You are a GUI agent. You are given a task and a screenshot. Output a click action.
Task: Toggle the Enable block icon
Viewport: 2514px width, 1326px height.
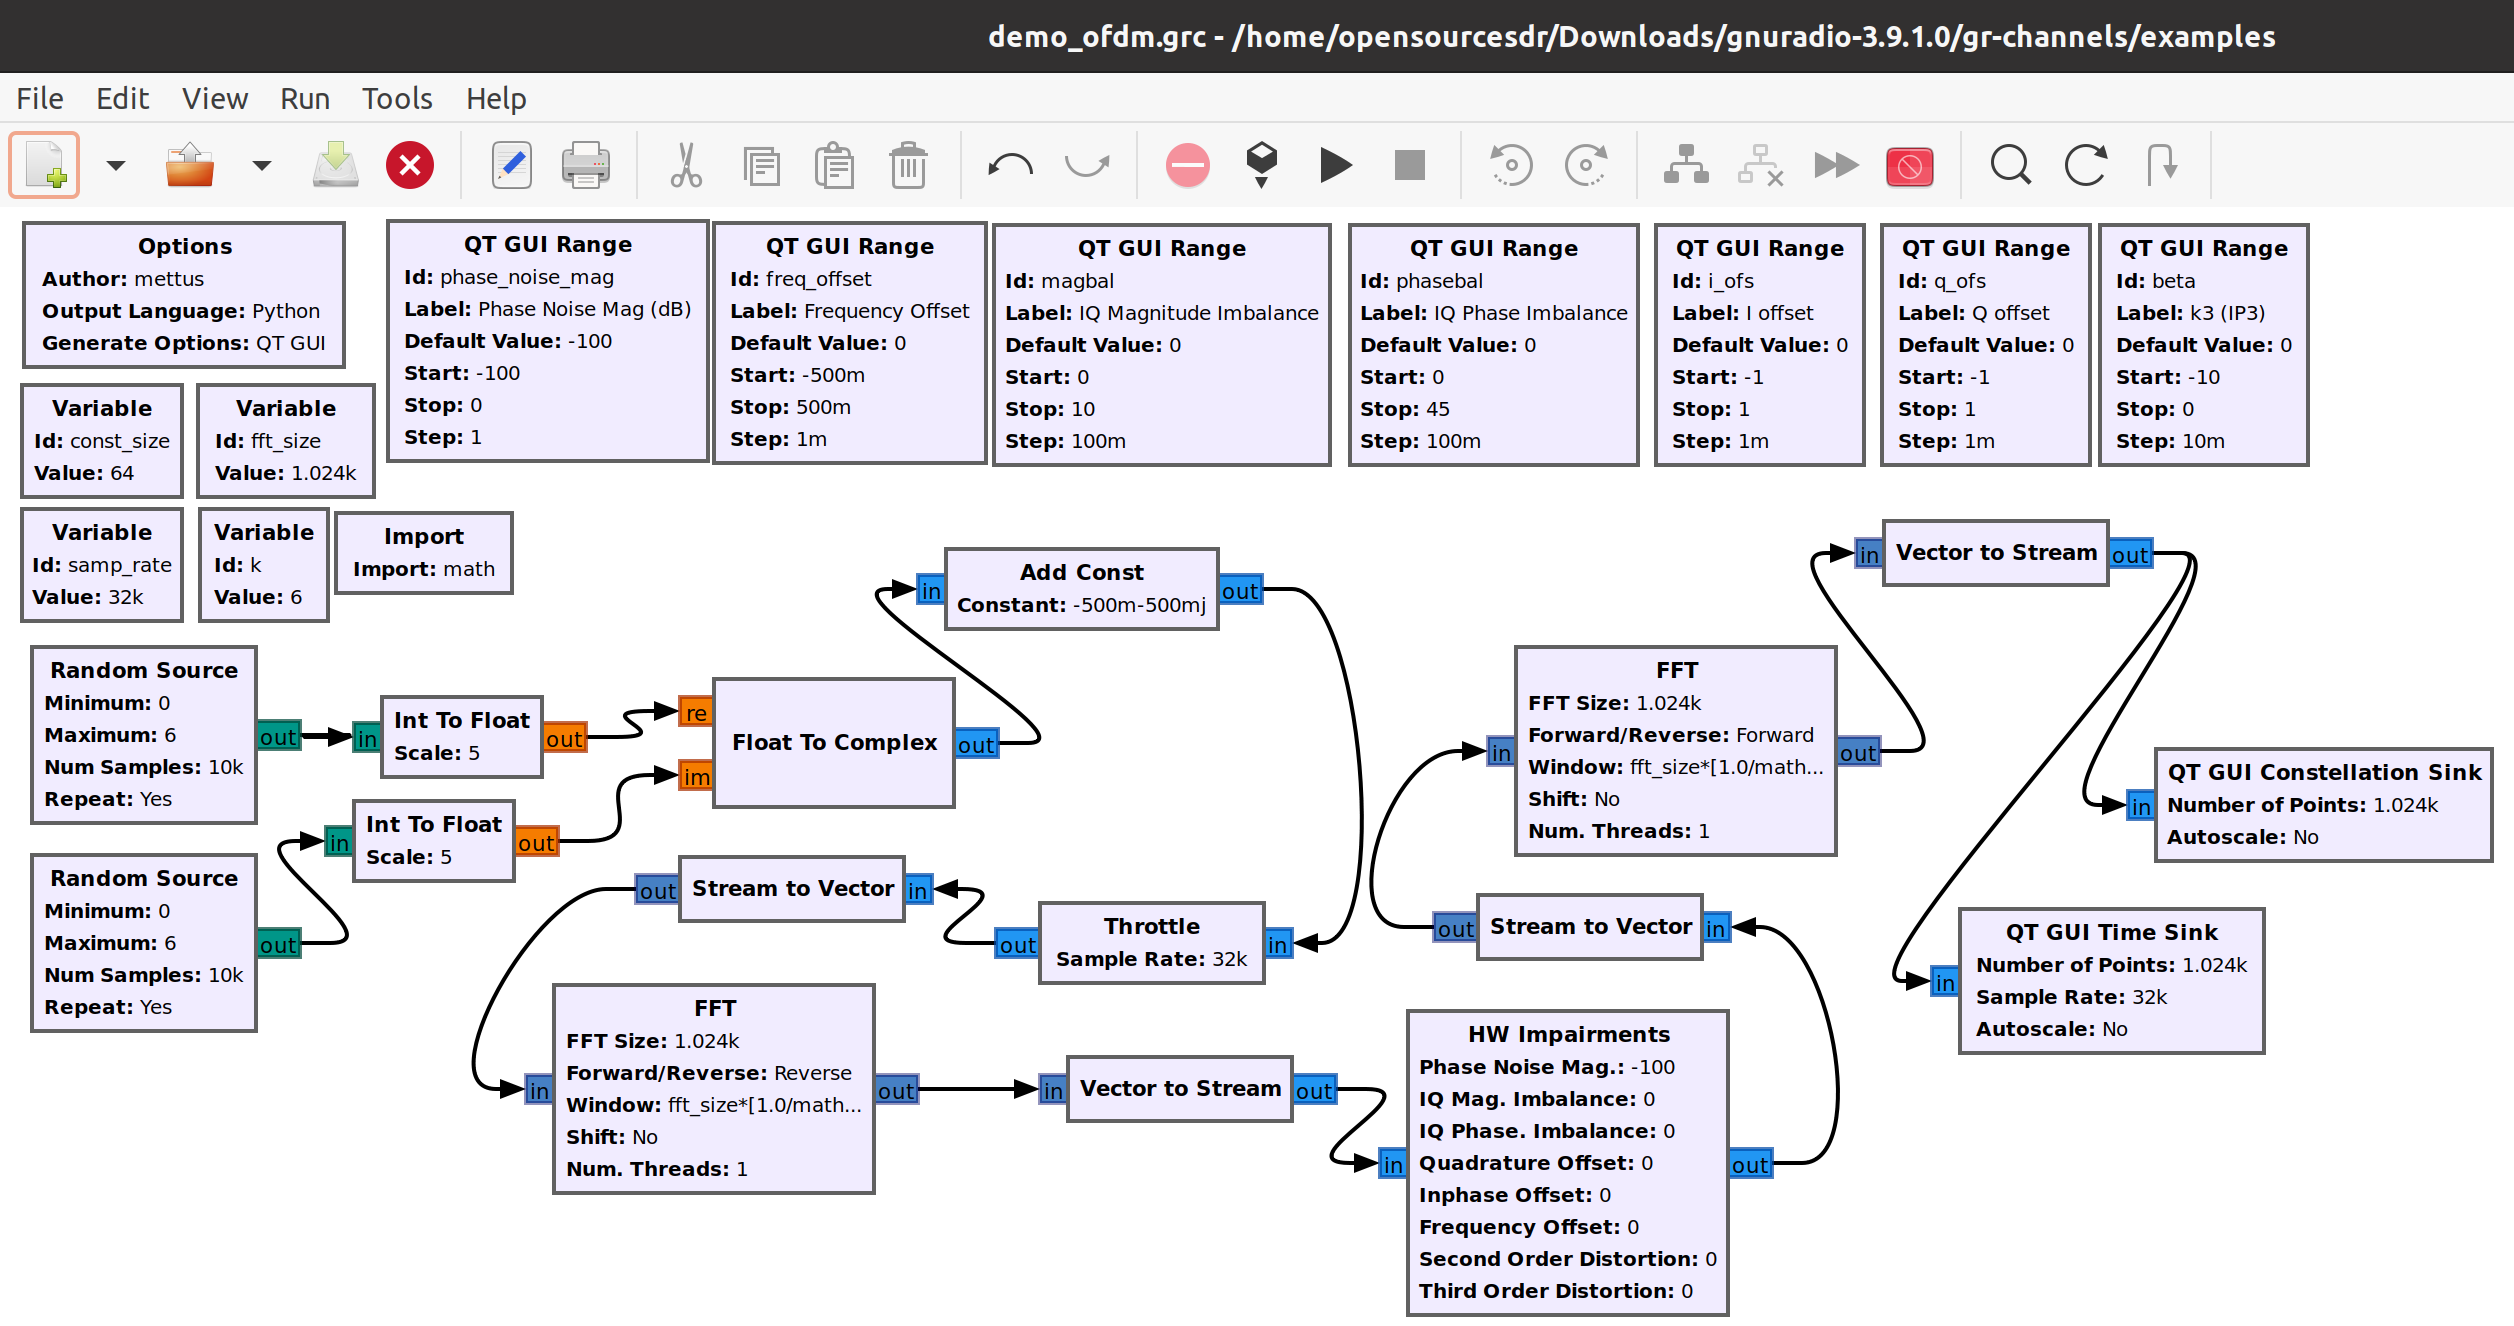click(x=1686, y=165)
